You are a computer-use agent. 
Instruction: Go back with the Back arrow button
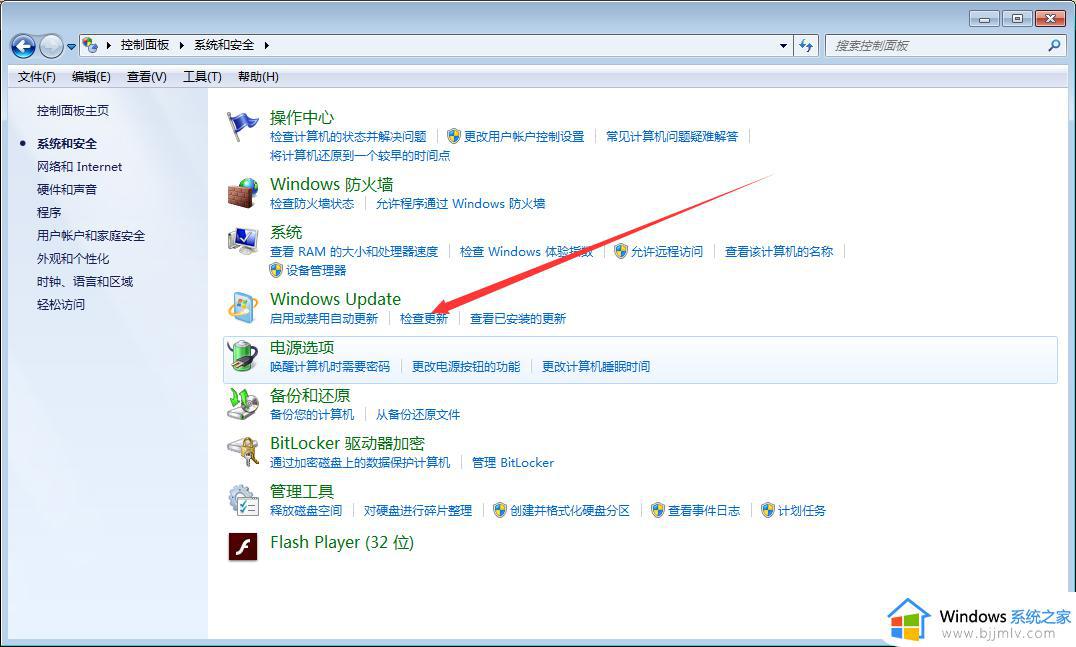point(23,46)
